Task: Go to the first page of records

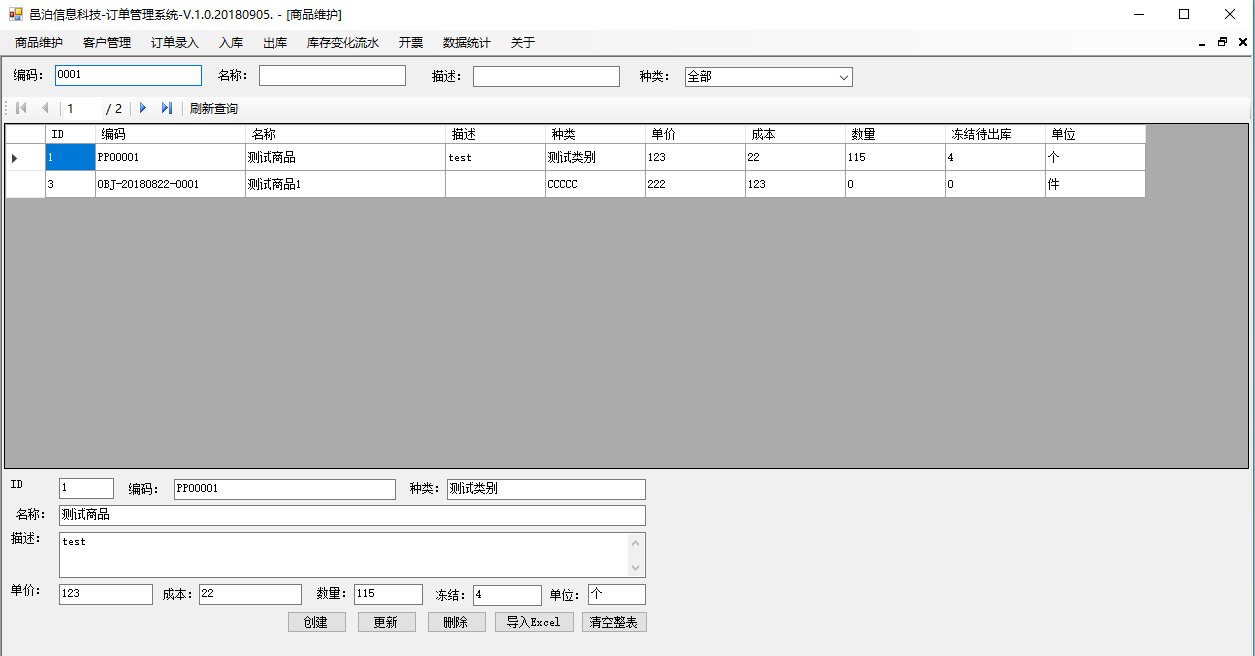Action: [21, 108]
